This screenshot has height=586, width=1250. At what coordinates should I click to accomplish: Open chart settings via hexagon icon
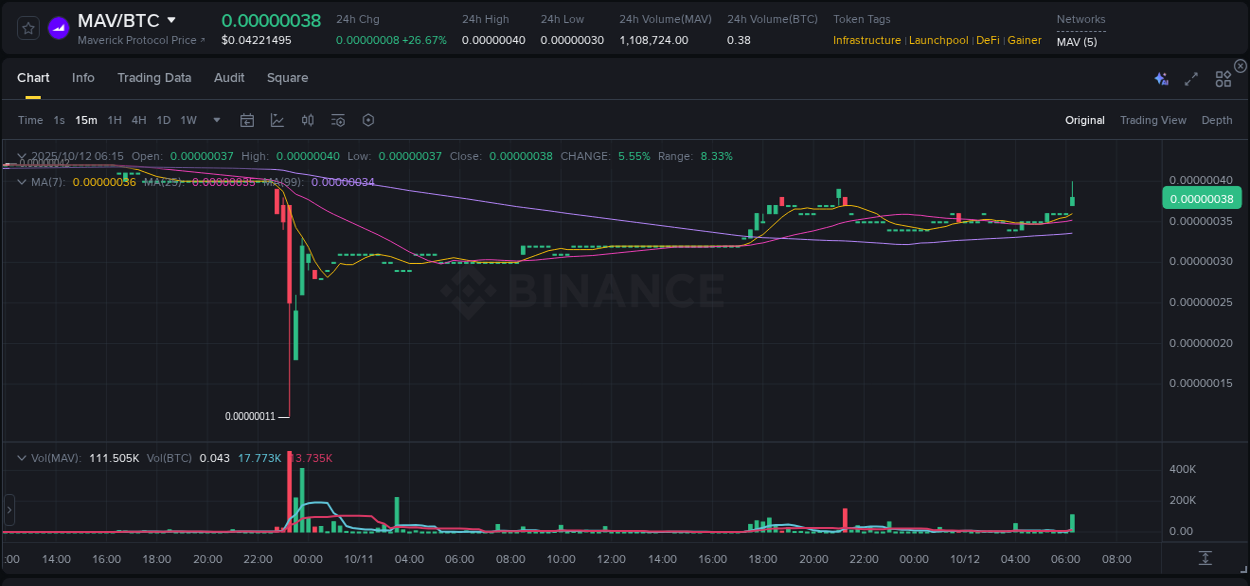coord(368,120)
